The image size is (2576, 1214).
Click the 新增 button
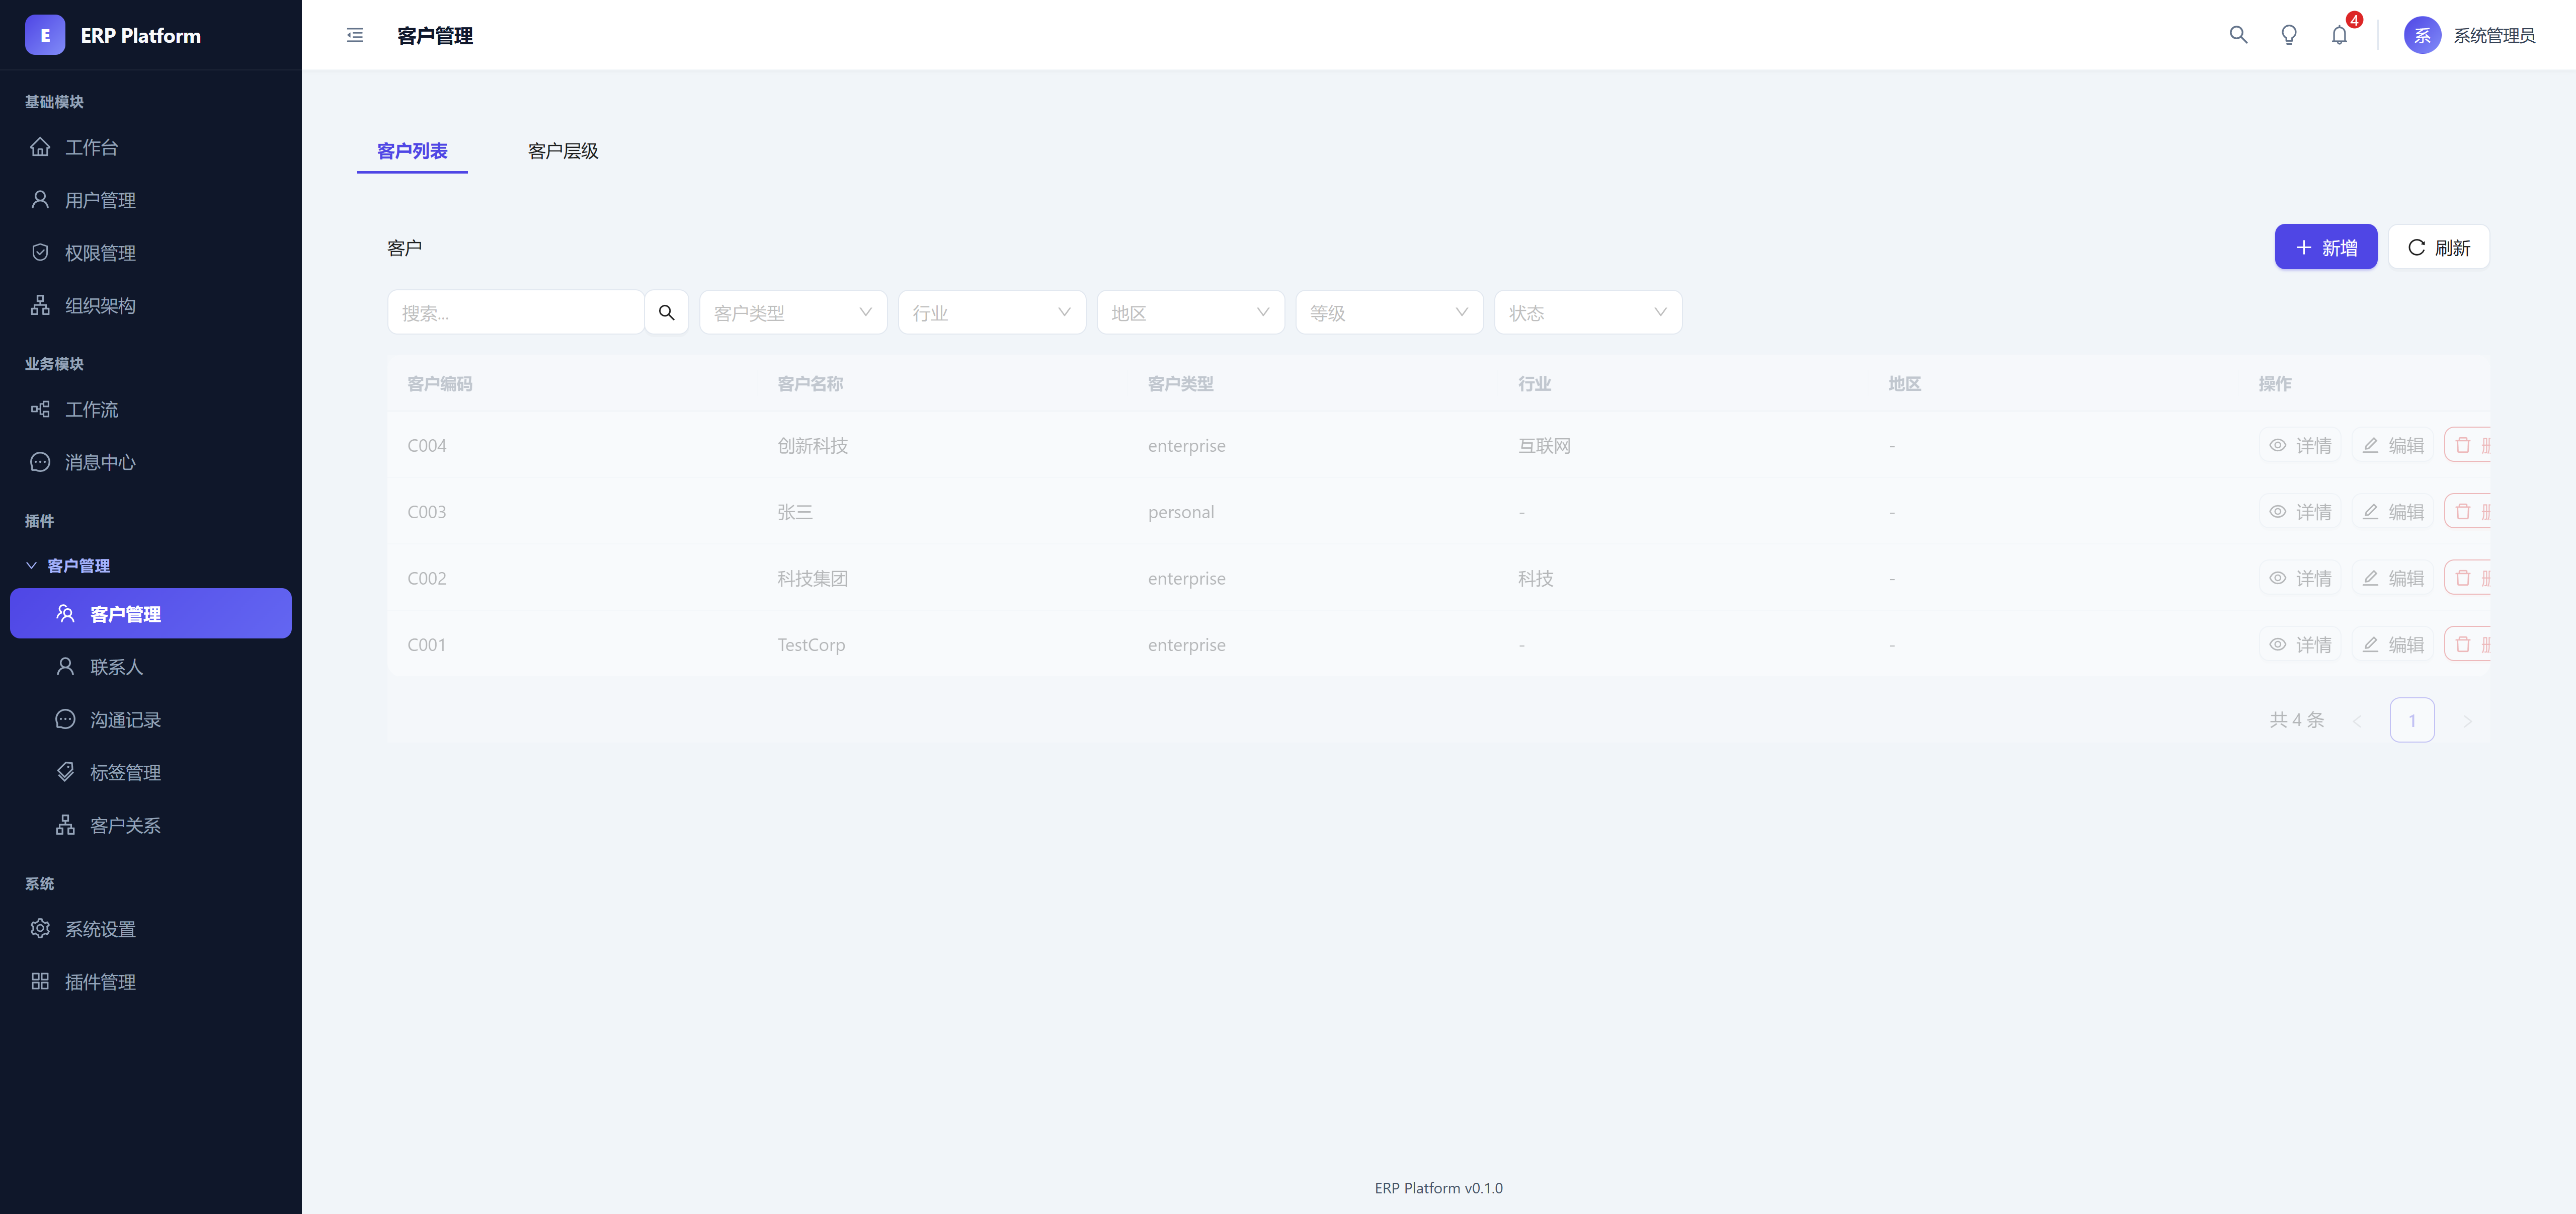coord(2325,248)
